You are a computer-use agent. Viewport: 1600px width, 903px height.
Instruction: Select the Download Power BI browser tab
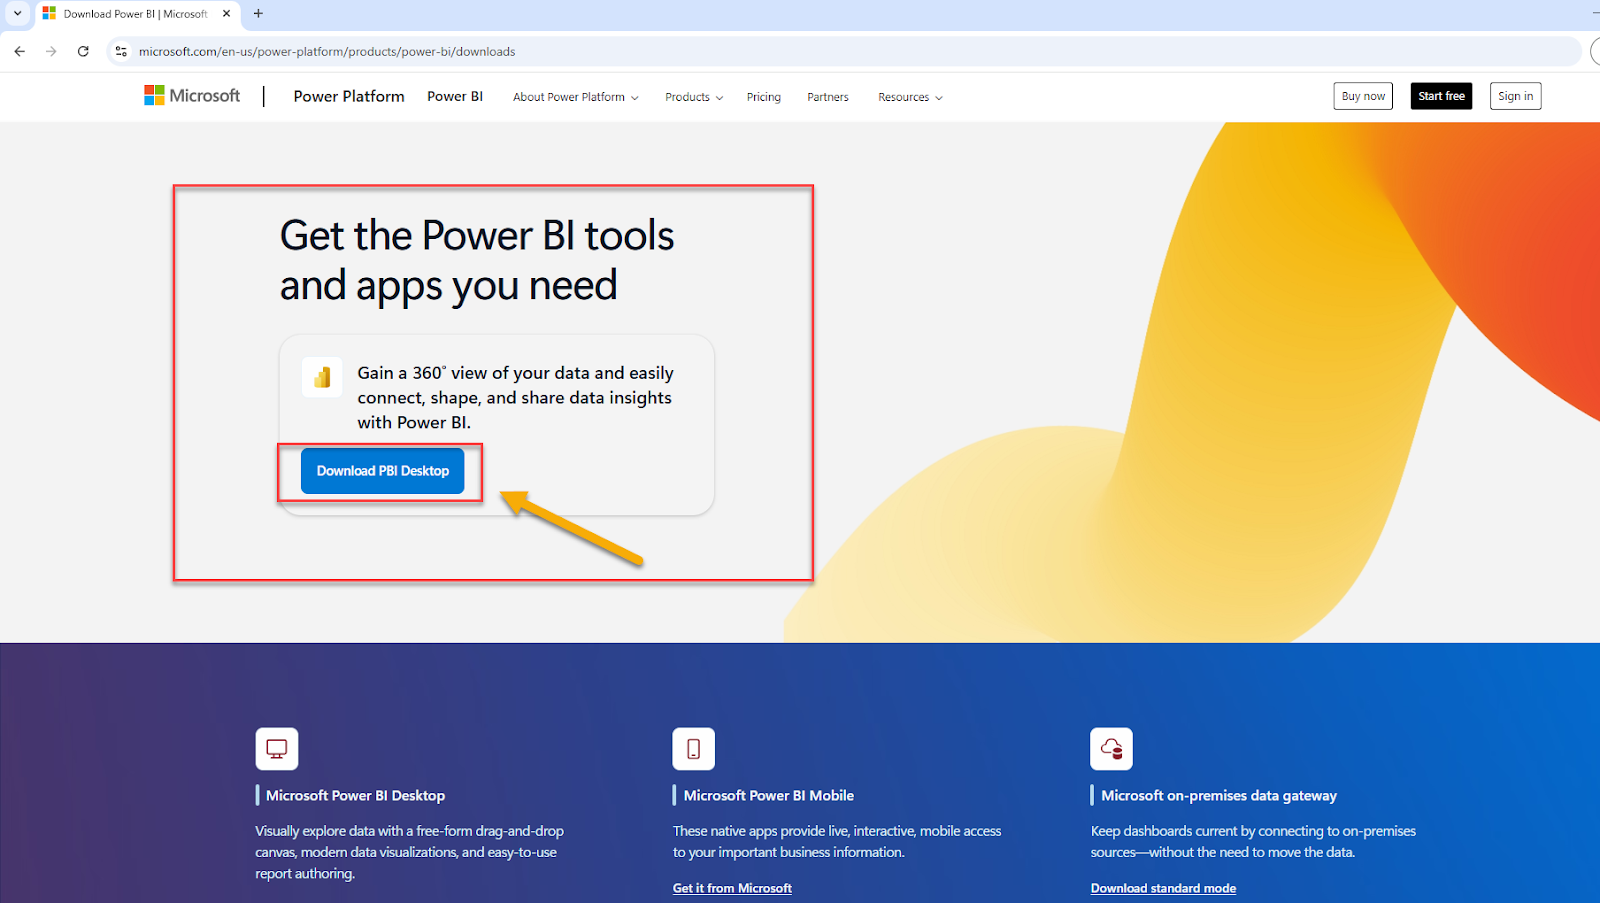pos(138,14)
